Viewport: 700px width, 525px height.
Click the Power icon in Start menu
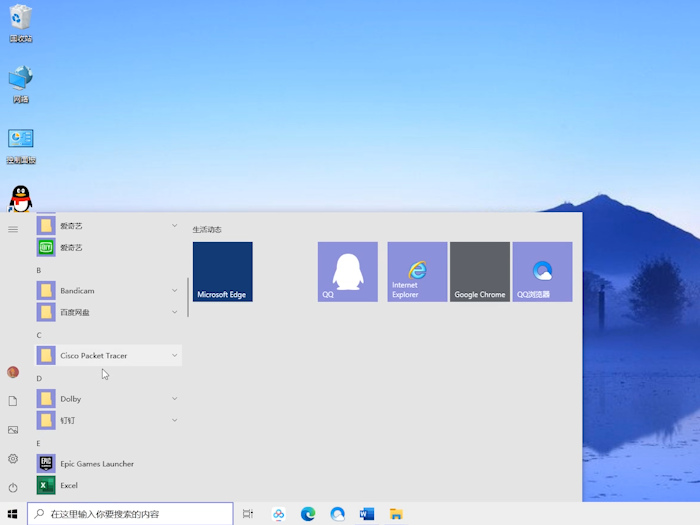coord(13,488)
